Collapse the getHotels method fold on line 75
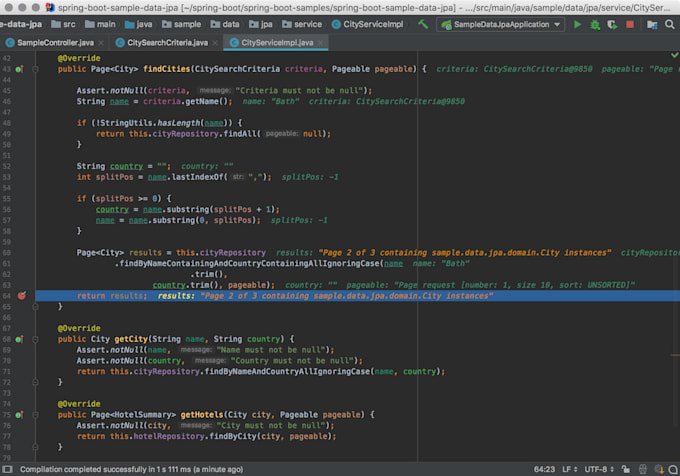 click(36, 415)
